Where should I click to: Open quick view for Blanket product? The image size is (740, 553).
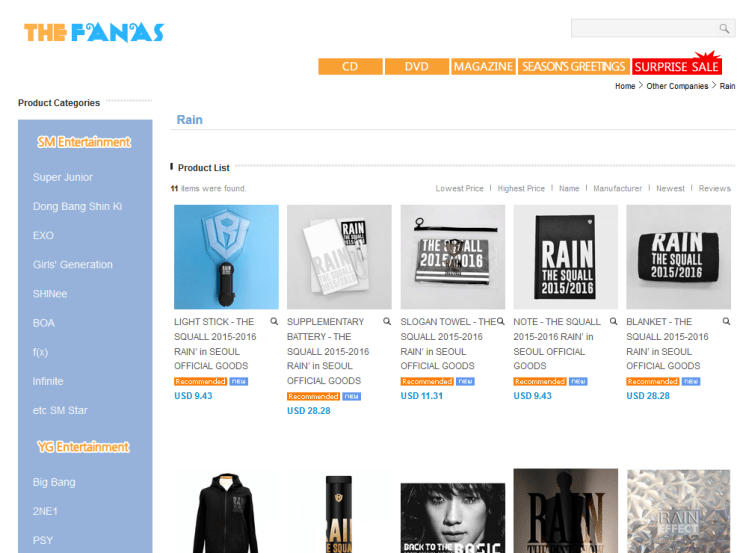point(726,321)
